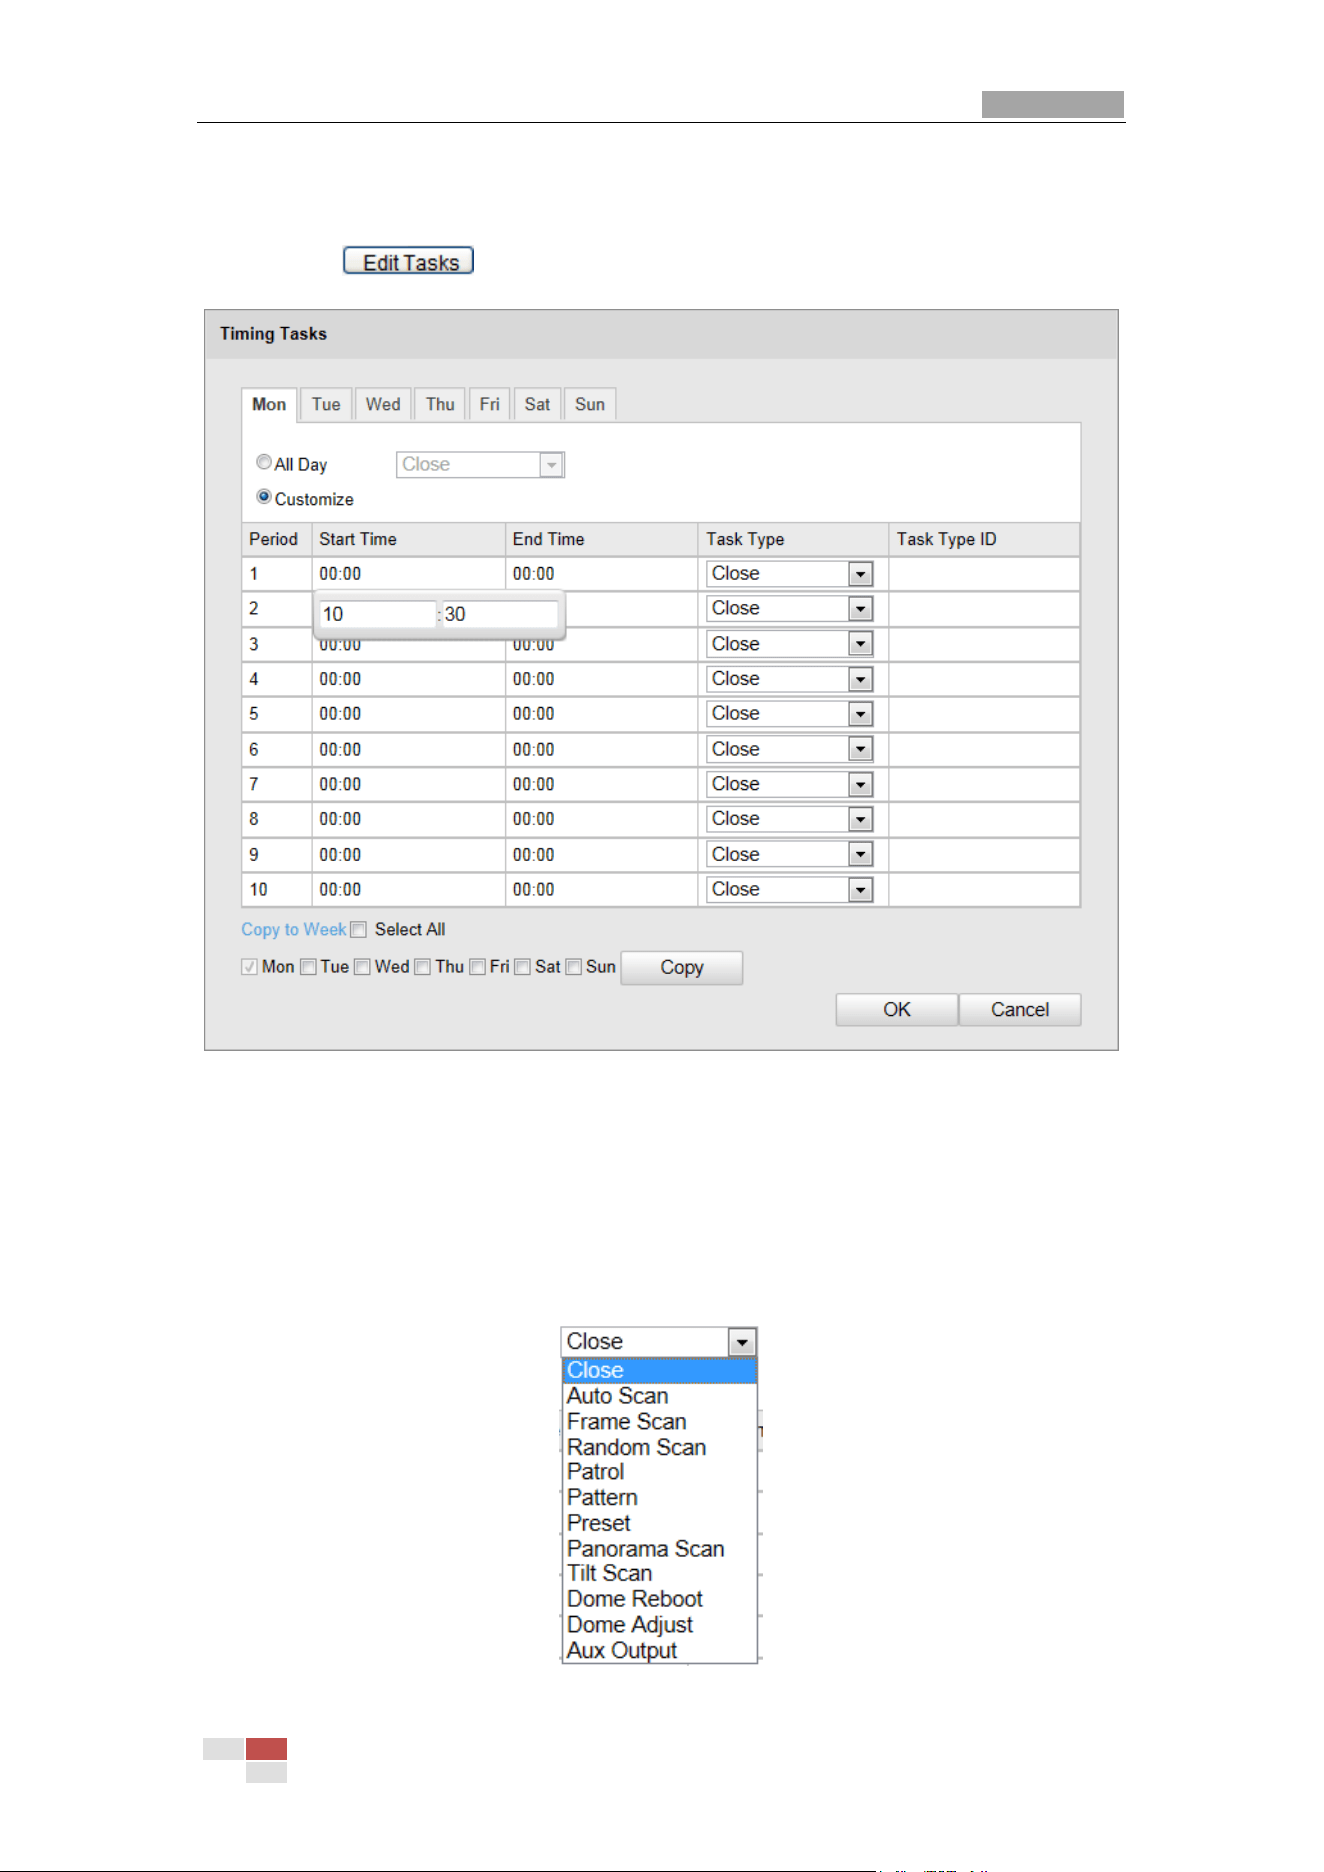Tick the Fri copy checkbox
This screenshot has width=1324, height=1872.
[477, 967]
